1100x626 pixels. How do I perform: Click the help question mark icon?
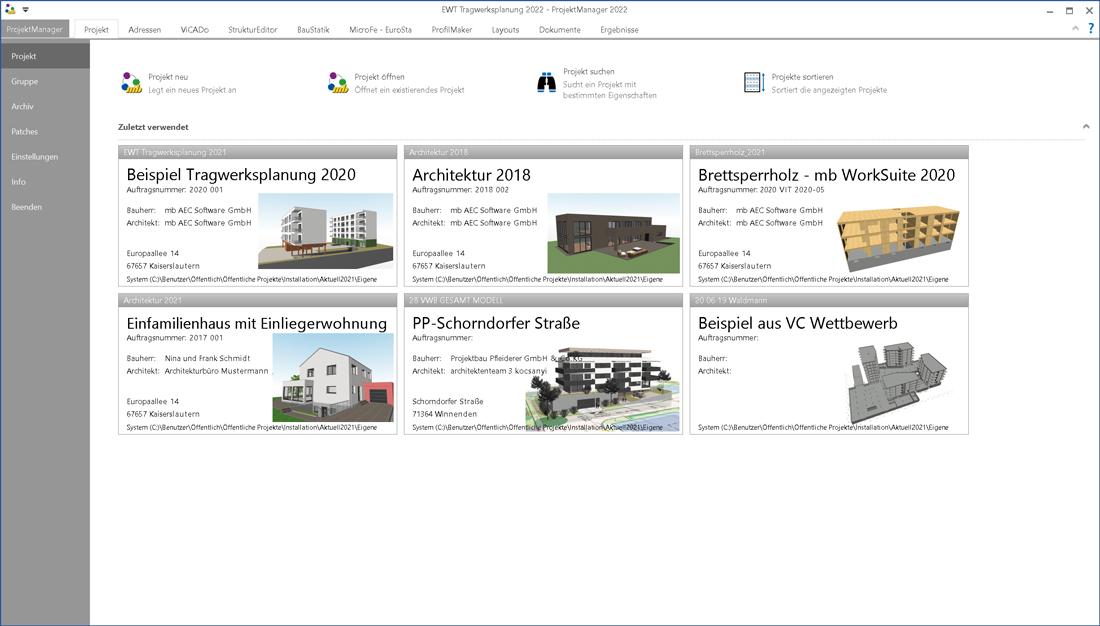click(x=1091, y=29)
